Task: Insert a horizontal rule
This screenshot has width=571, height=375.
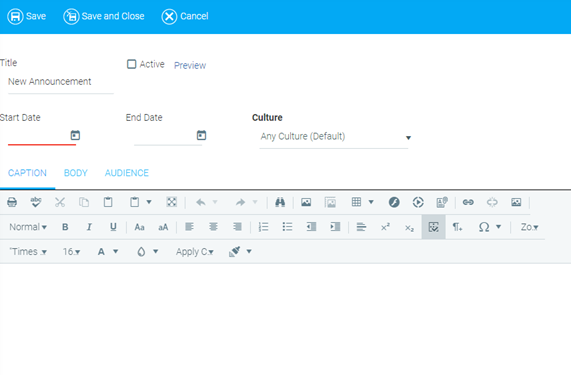Action: 361,227
